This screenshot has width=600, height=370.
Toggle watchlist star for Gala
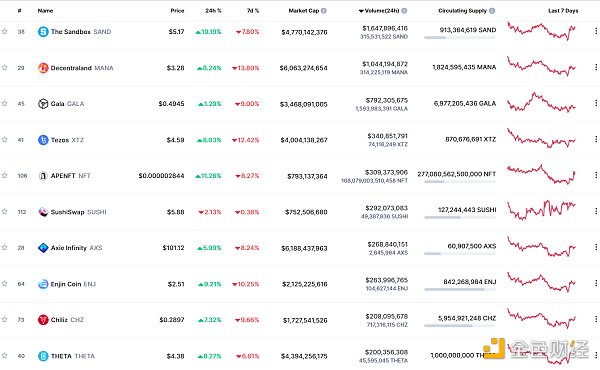click(x=5, y=103)
